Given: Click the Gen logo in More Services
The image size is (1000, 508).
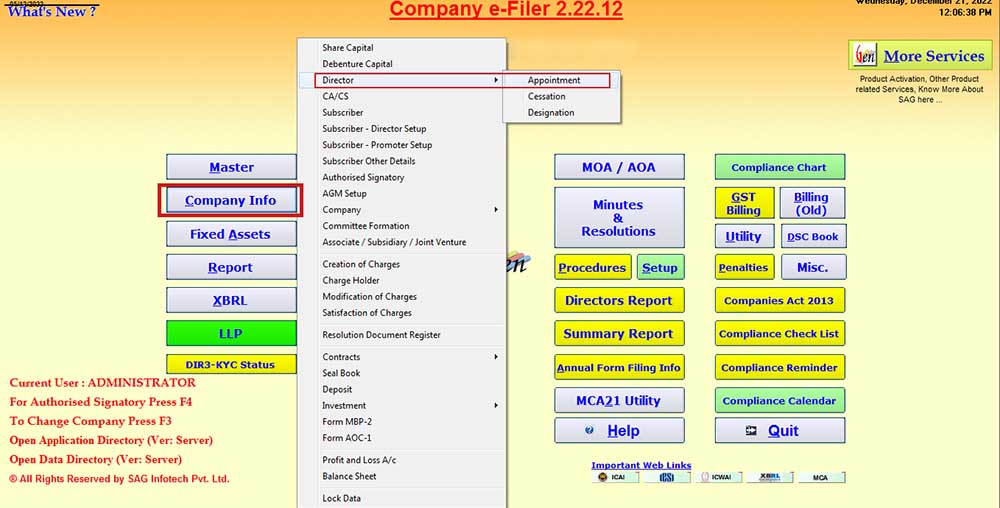Looking at the screenshot, I should (x=864, y=55).
